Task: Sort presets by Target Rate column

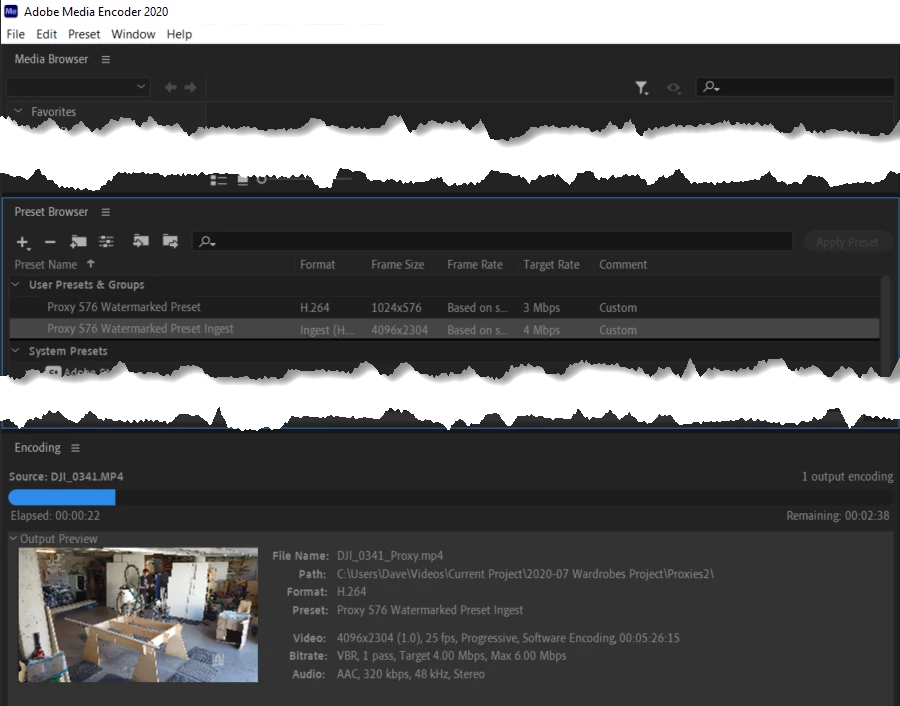Action: tap(551, 265)
